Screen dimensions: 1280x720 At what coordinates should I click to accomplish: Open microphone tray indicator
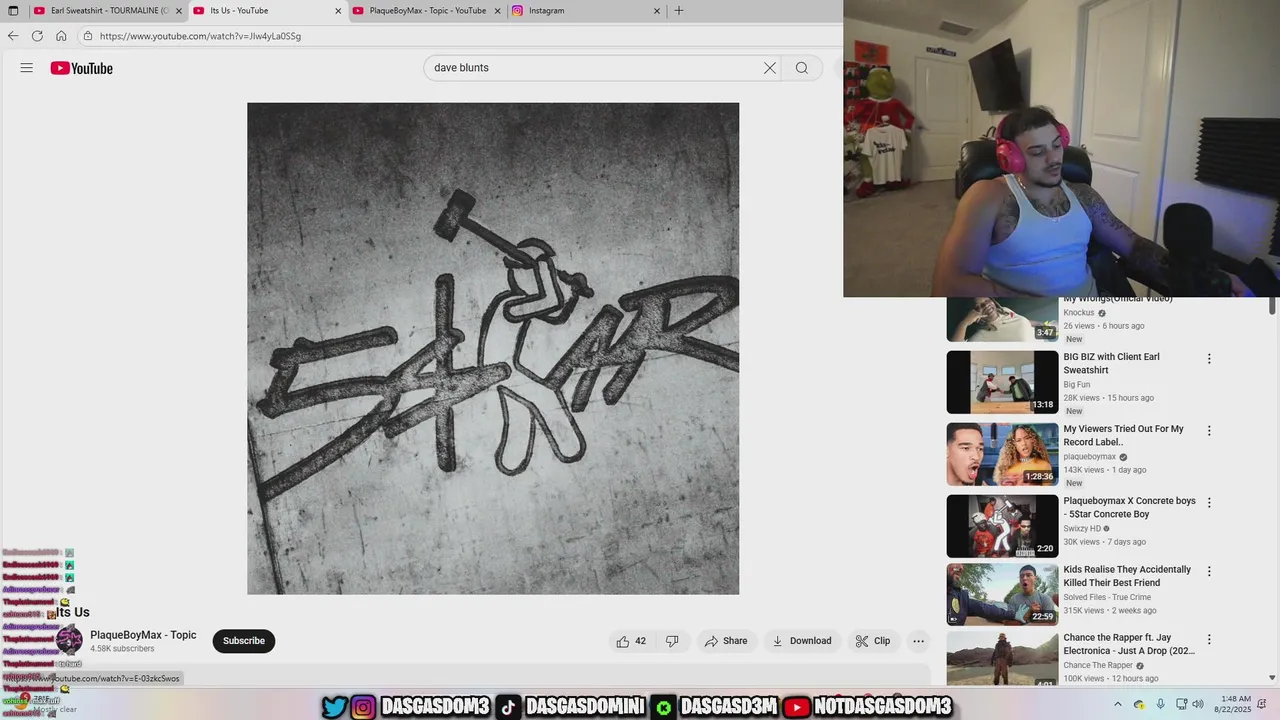1160,705
